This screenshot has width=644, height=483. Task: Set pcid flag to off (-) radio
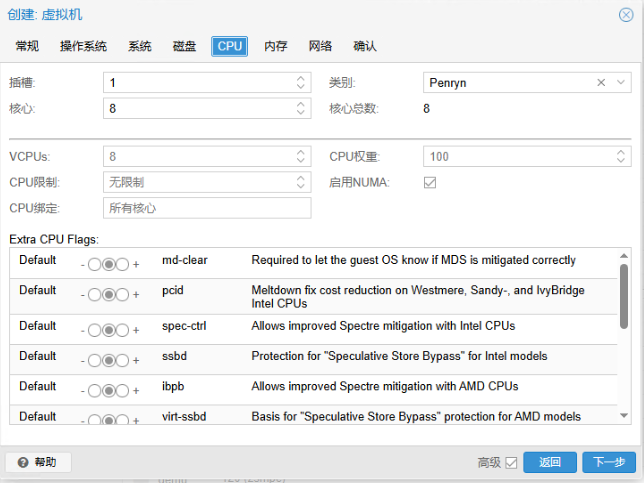coord(94,294)
